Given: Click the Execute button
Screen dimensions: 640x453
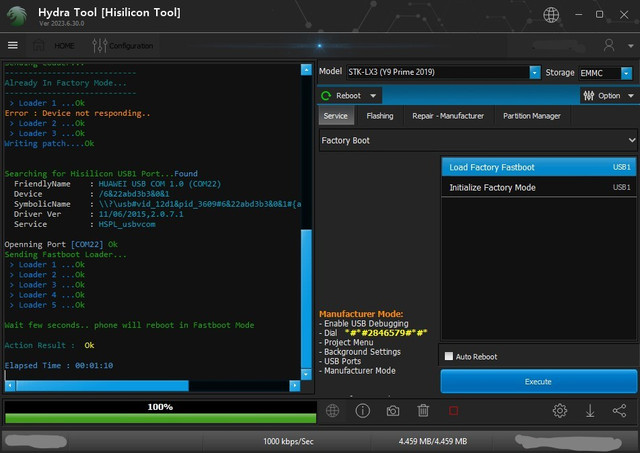Looking at the screenshot, I should pos(538,382).
